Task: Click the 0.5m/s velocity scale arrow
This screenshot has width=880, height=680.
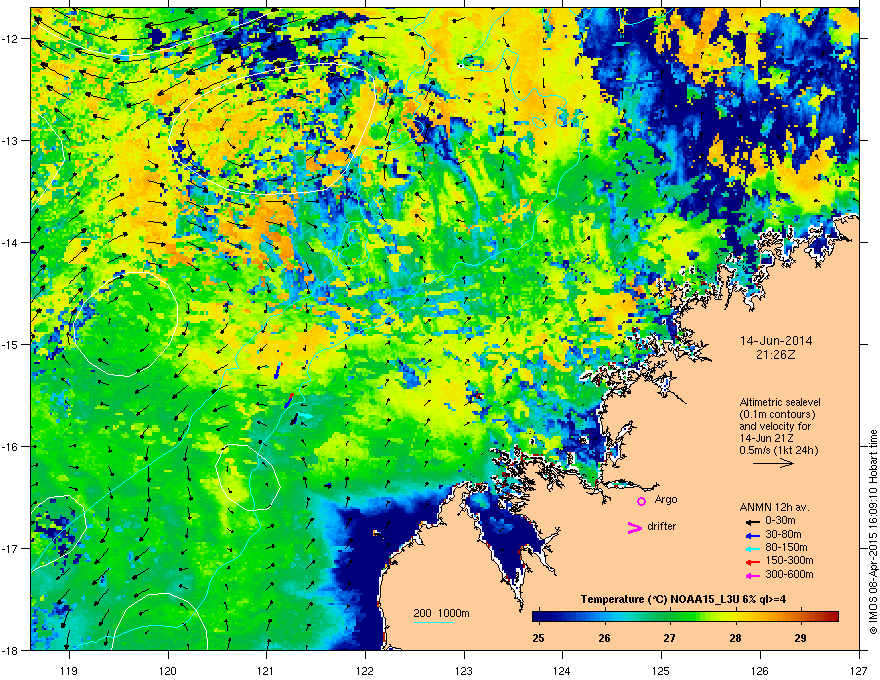Action: tap(773, 463)
